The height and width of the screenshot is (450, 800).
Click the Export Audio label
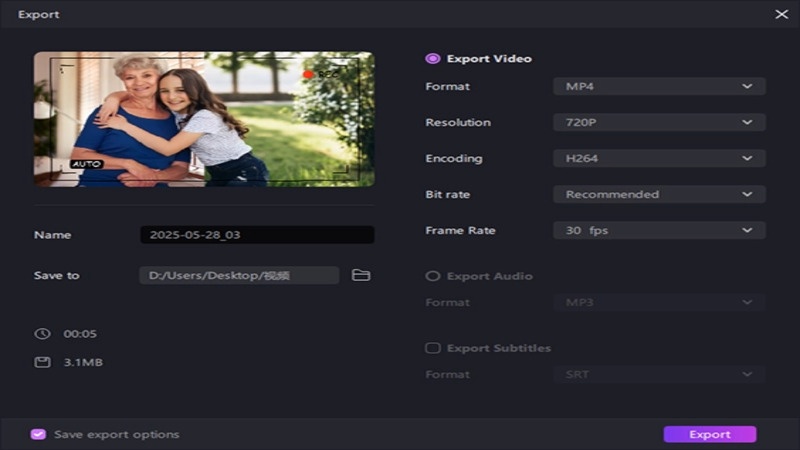point(490,276)
